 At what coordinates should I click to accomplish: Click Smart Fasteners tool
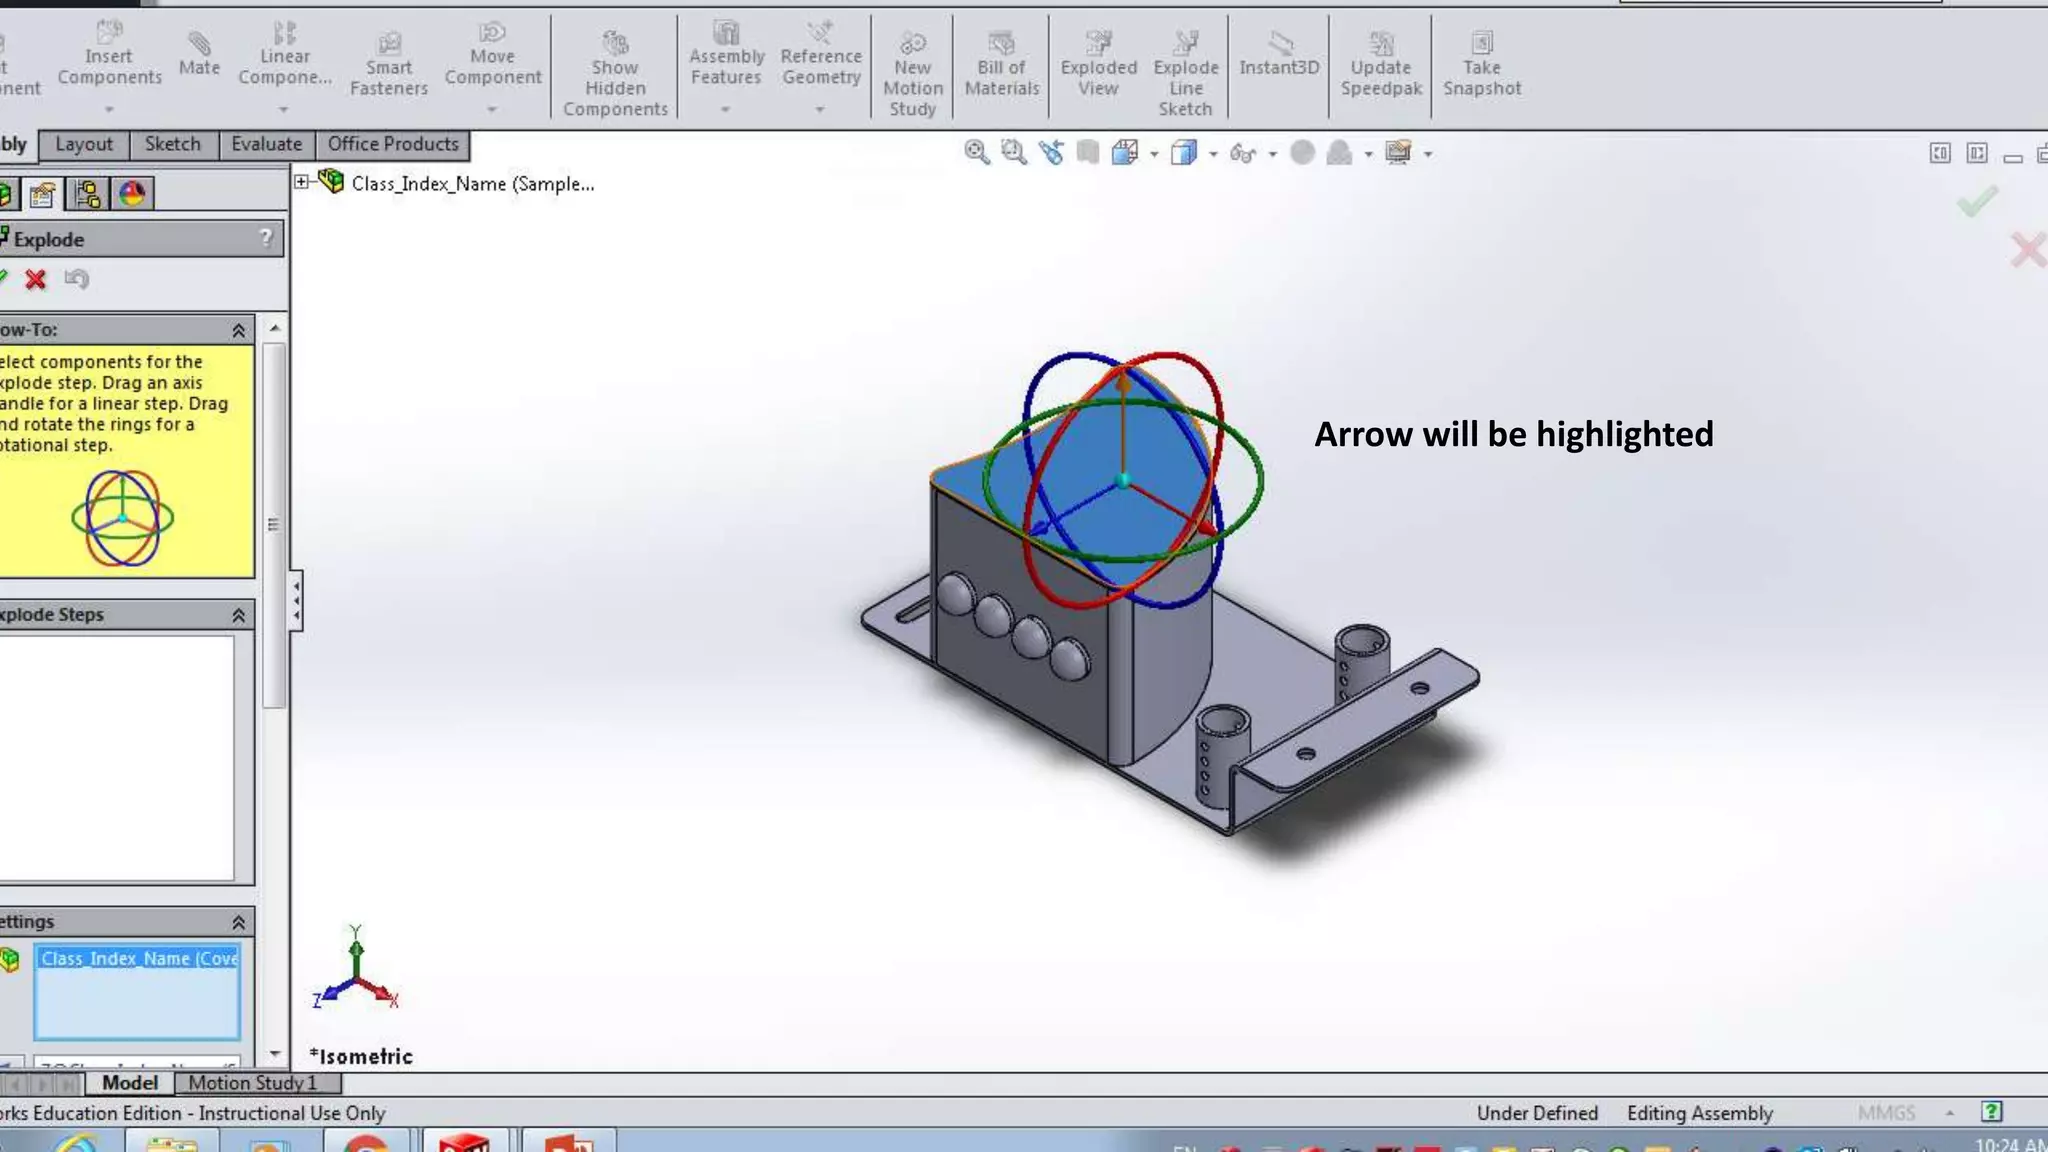(388, 64)
